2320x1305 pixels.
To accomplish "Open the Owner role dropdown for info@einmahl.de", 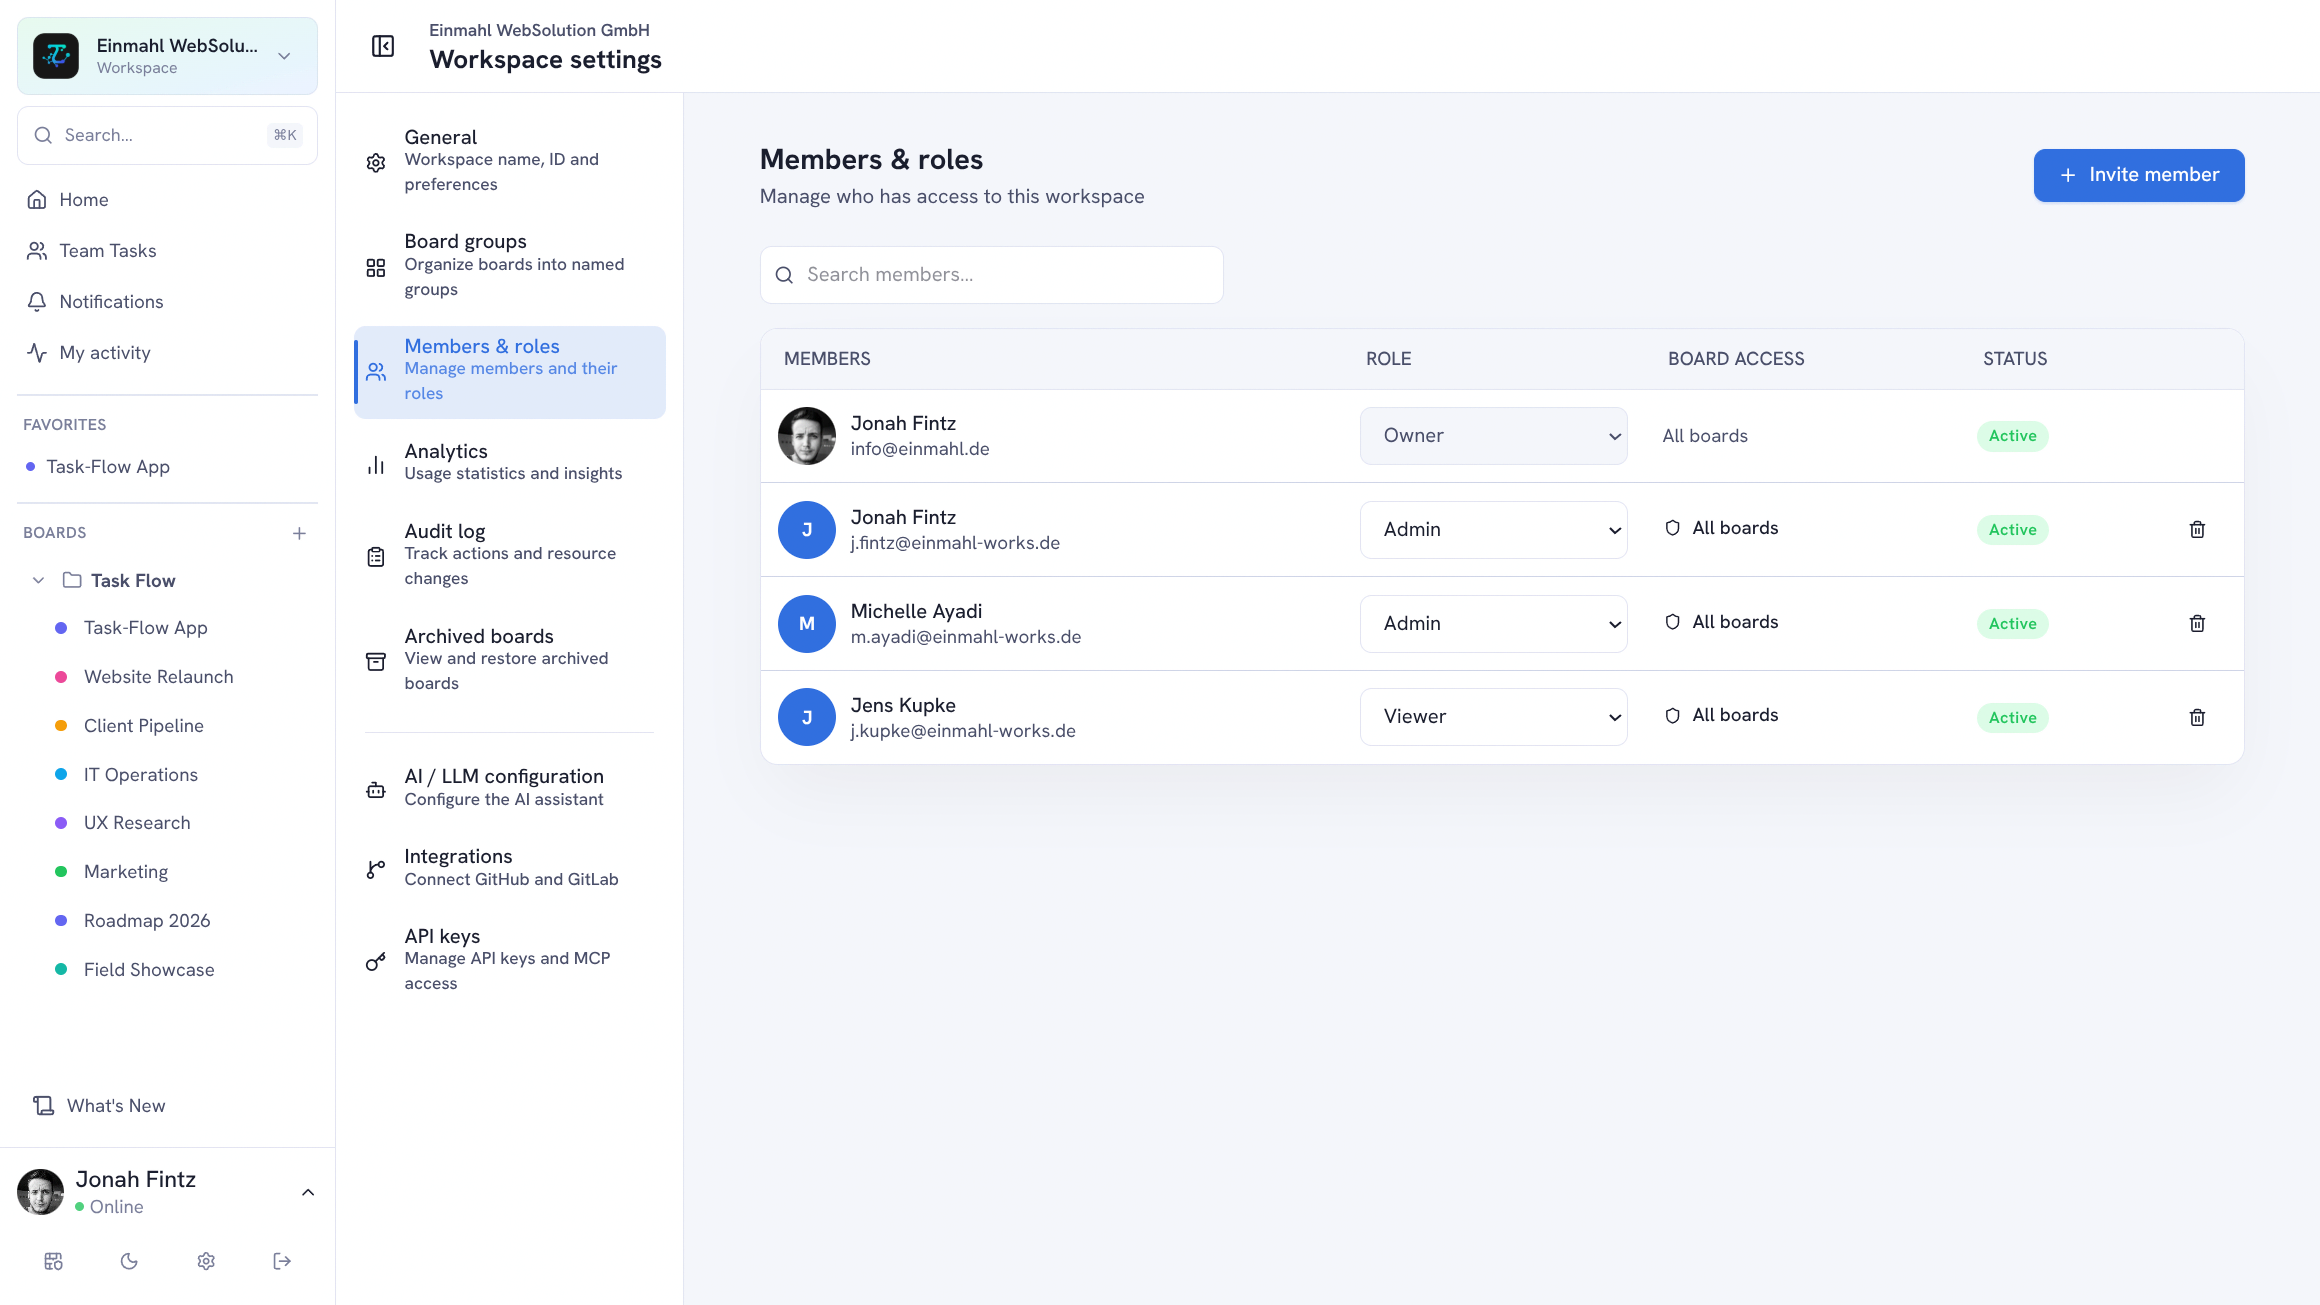I will 1493,436.
